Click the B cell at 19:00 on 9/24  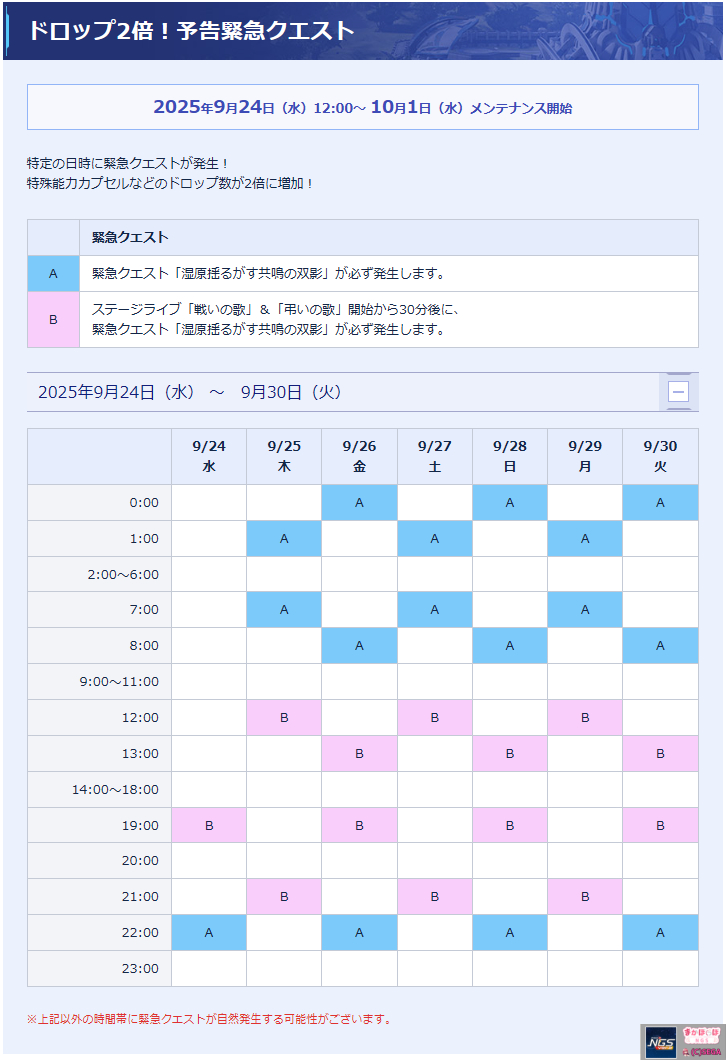tap(209, 825)
